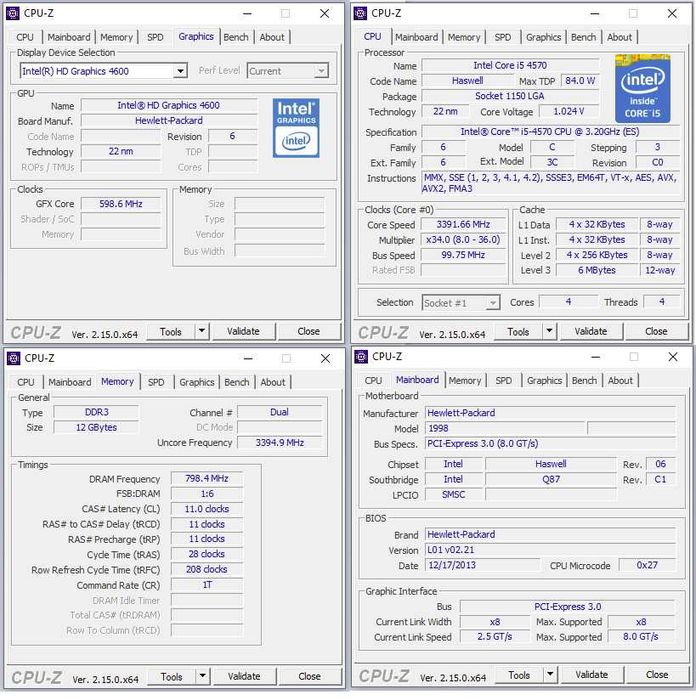Click the Board Manuf. Hewlett-Packard value

click(x=169, y=120)
